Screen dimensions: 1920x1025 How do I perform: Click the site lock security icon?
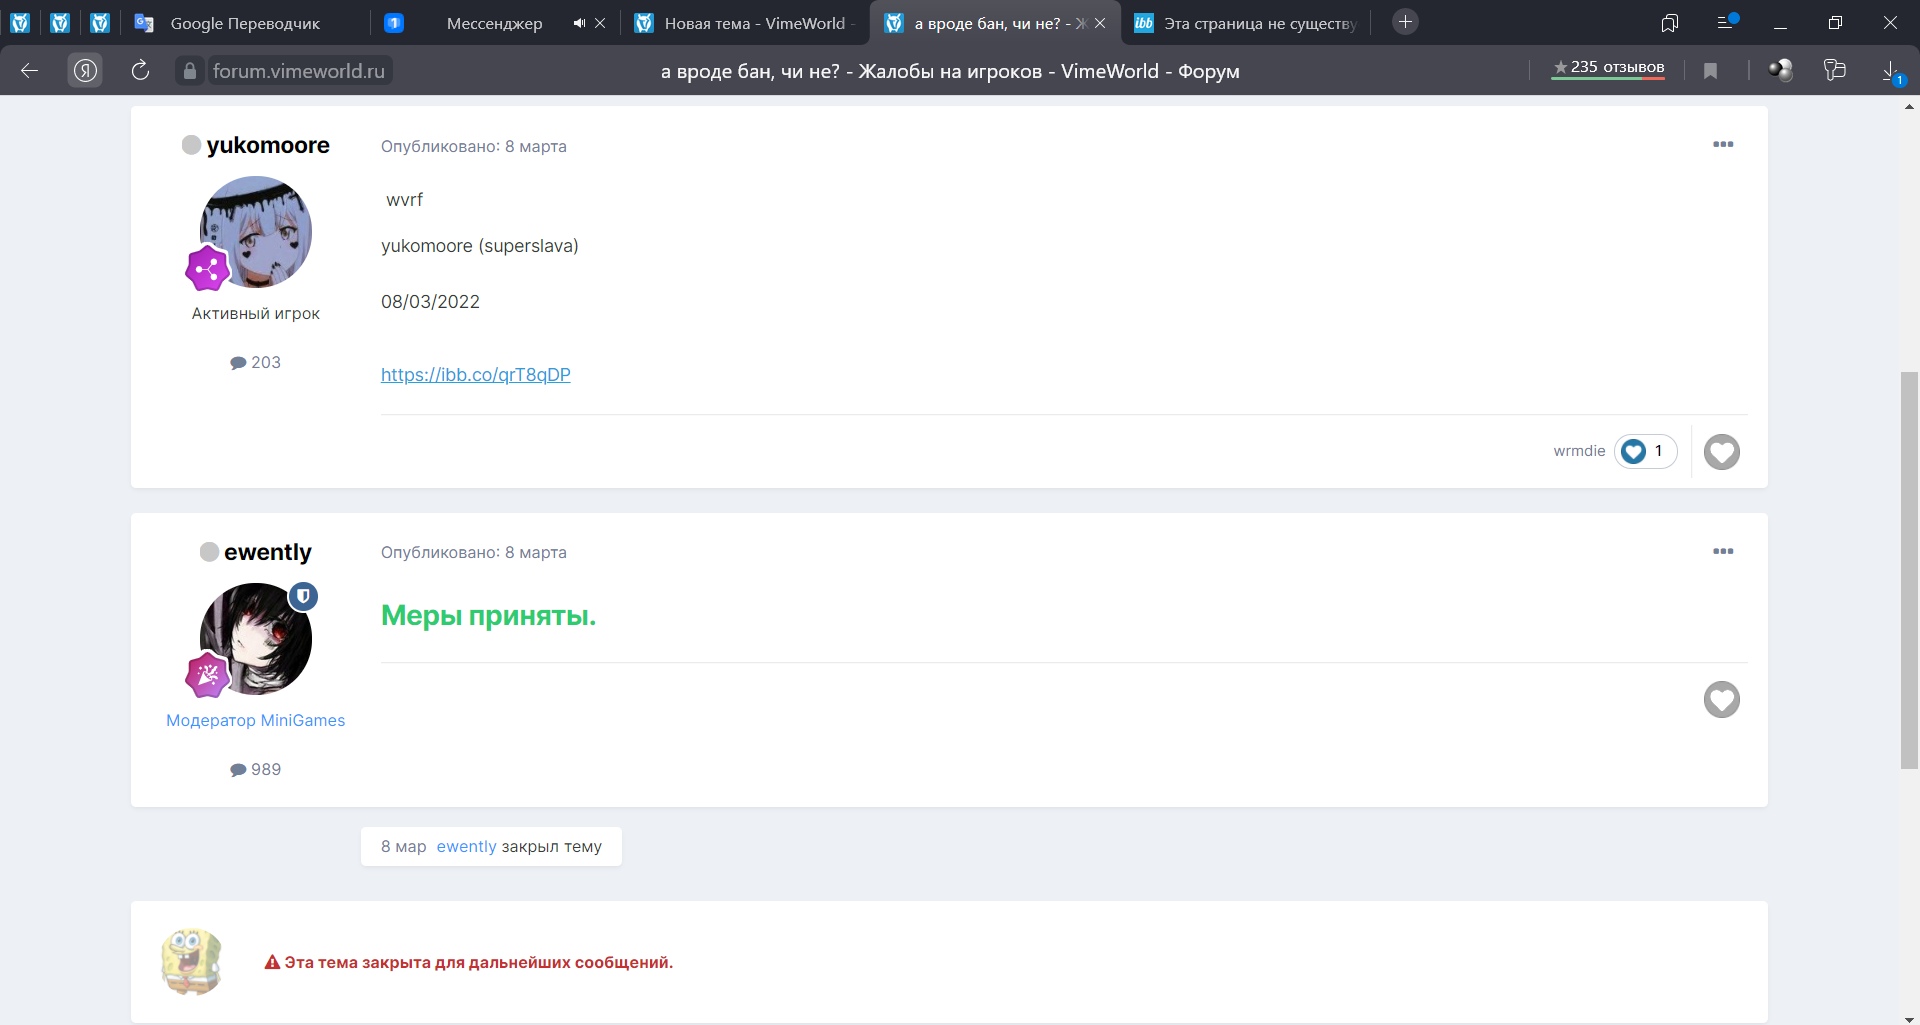click(x=189, y=71)
